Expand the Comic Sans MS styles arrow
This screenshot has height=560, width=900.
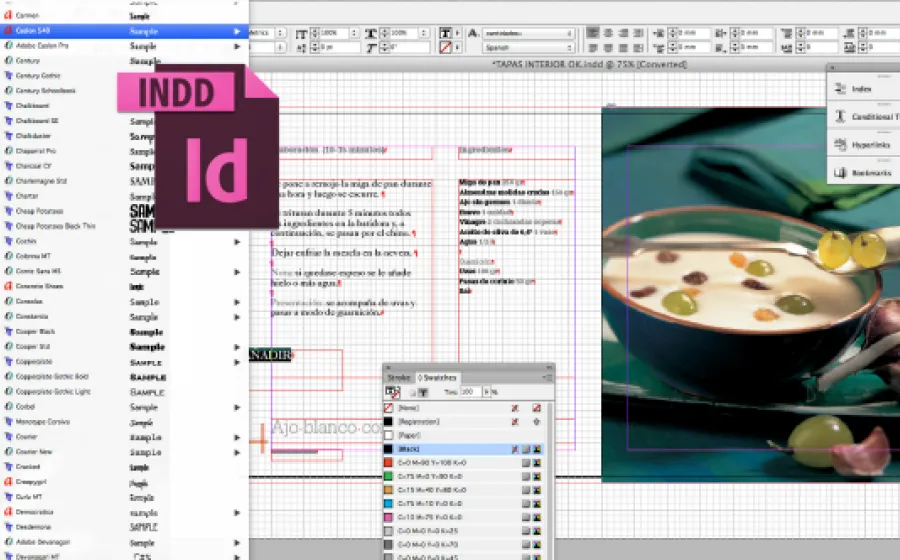click(237, 272)
